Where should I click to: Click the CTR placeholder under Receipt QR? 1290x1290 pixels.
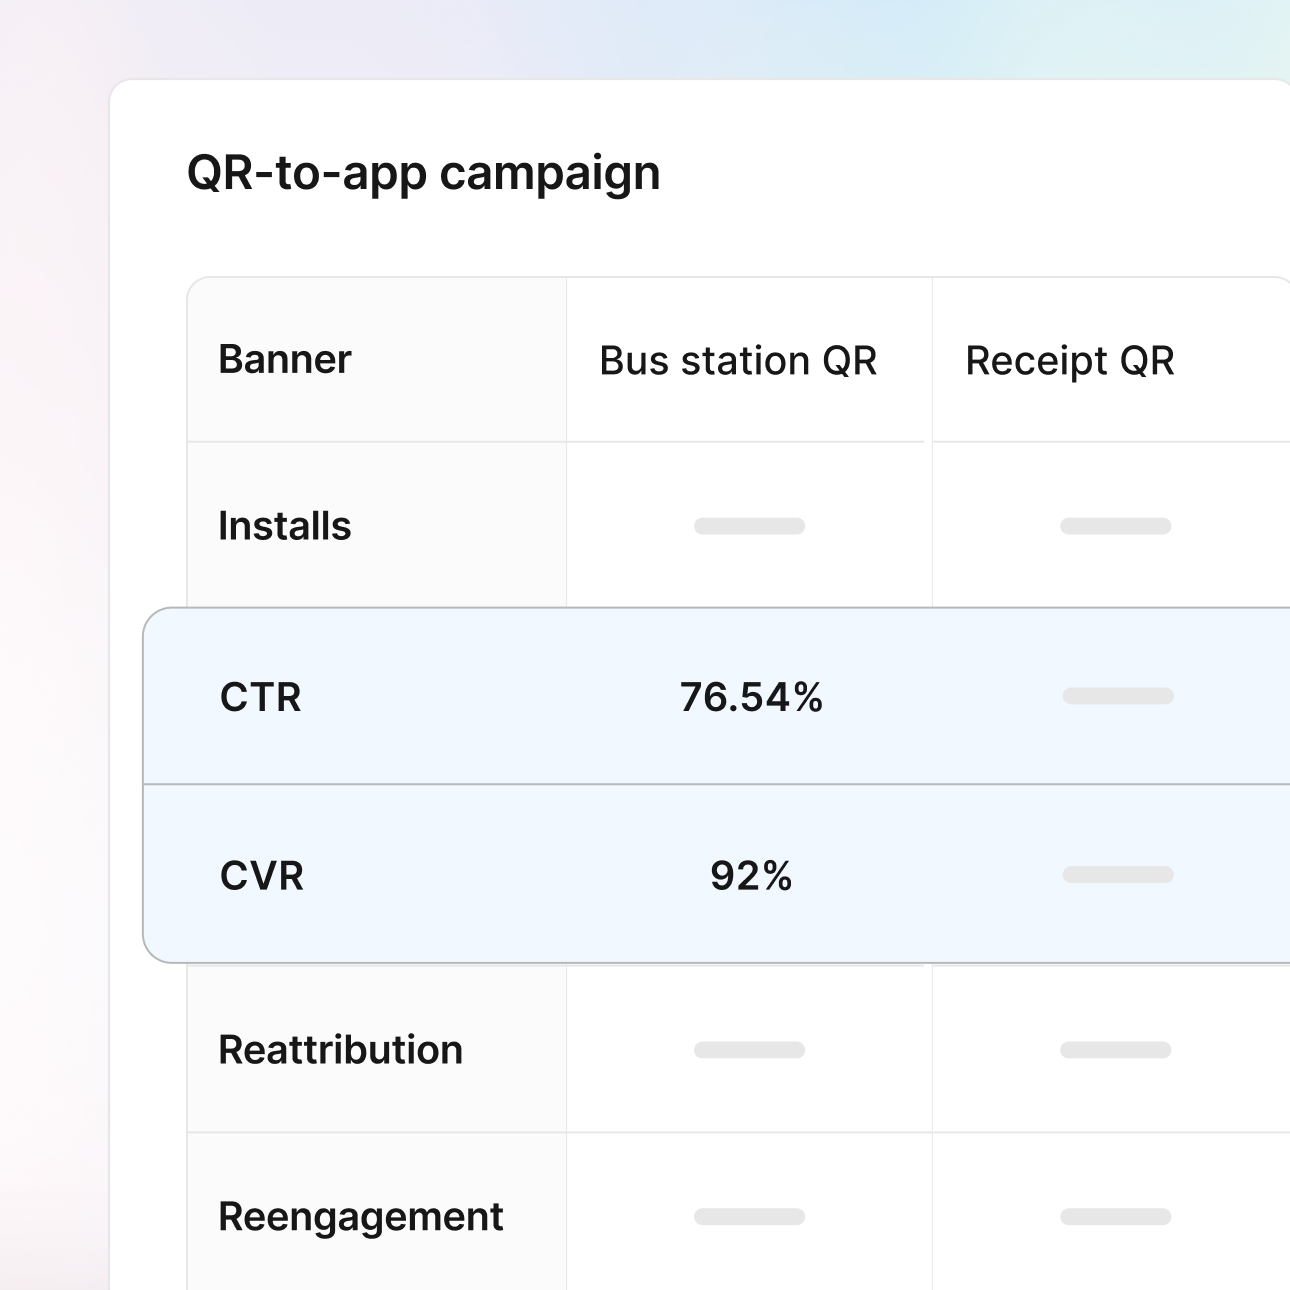pos(1118,697)
